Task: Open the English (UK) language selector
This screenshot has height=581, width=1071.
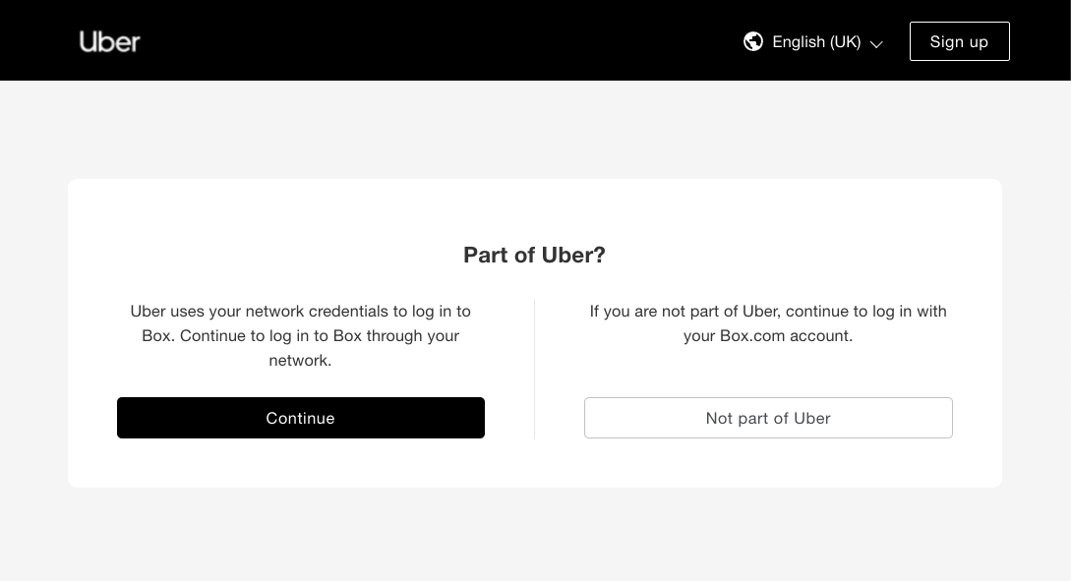Action: tap(813, 41)
